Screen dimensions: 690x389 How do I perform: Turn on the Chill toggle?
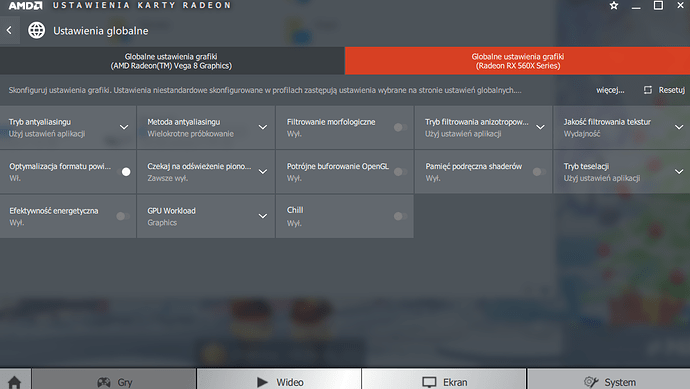tap(400, 216)
